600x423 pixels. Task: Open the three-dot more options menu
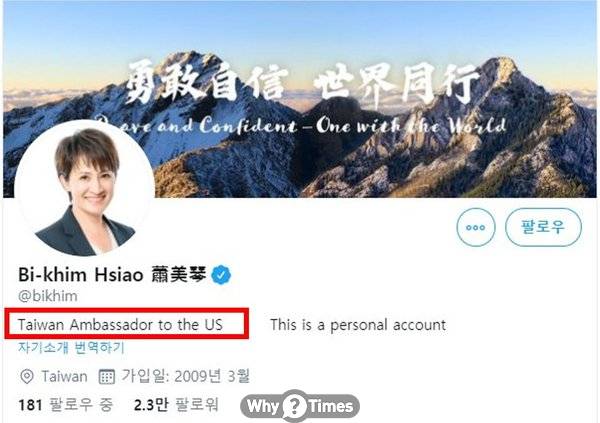click(476, 227)
